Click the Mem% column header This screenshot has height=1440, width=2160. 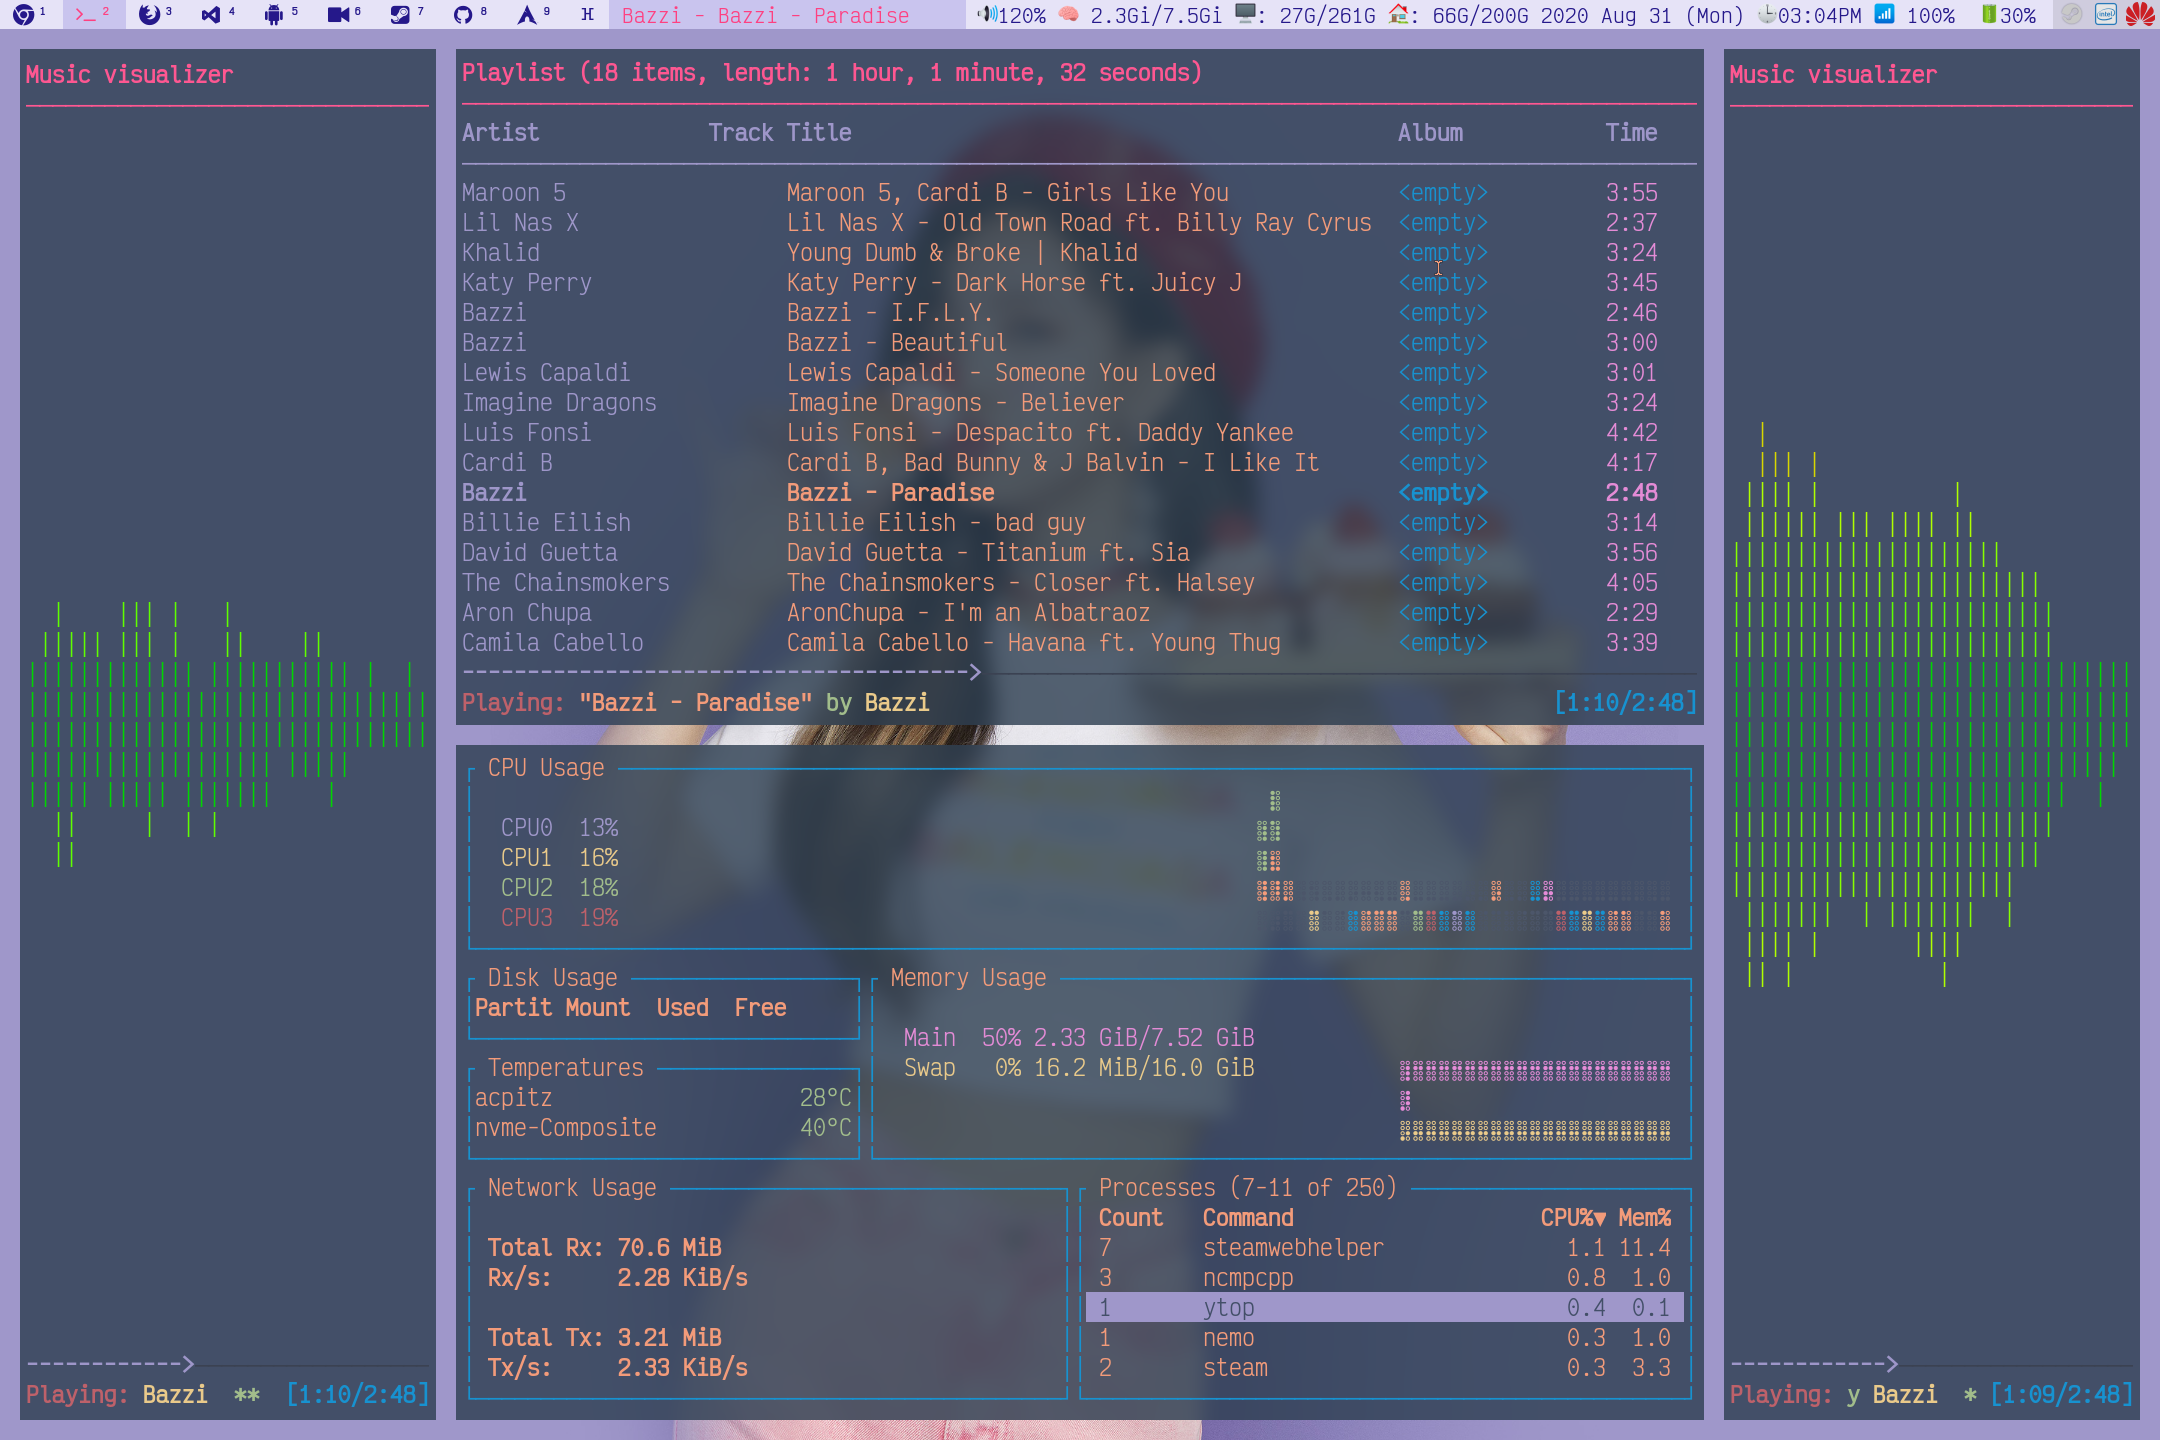tap(1645, 1218)
